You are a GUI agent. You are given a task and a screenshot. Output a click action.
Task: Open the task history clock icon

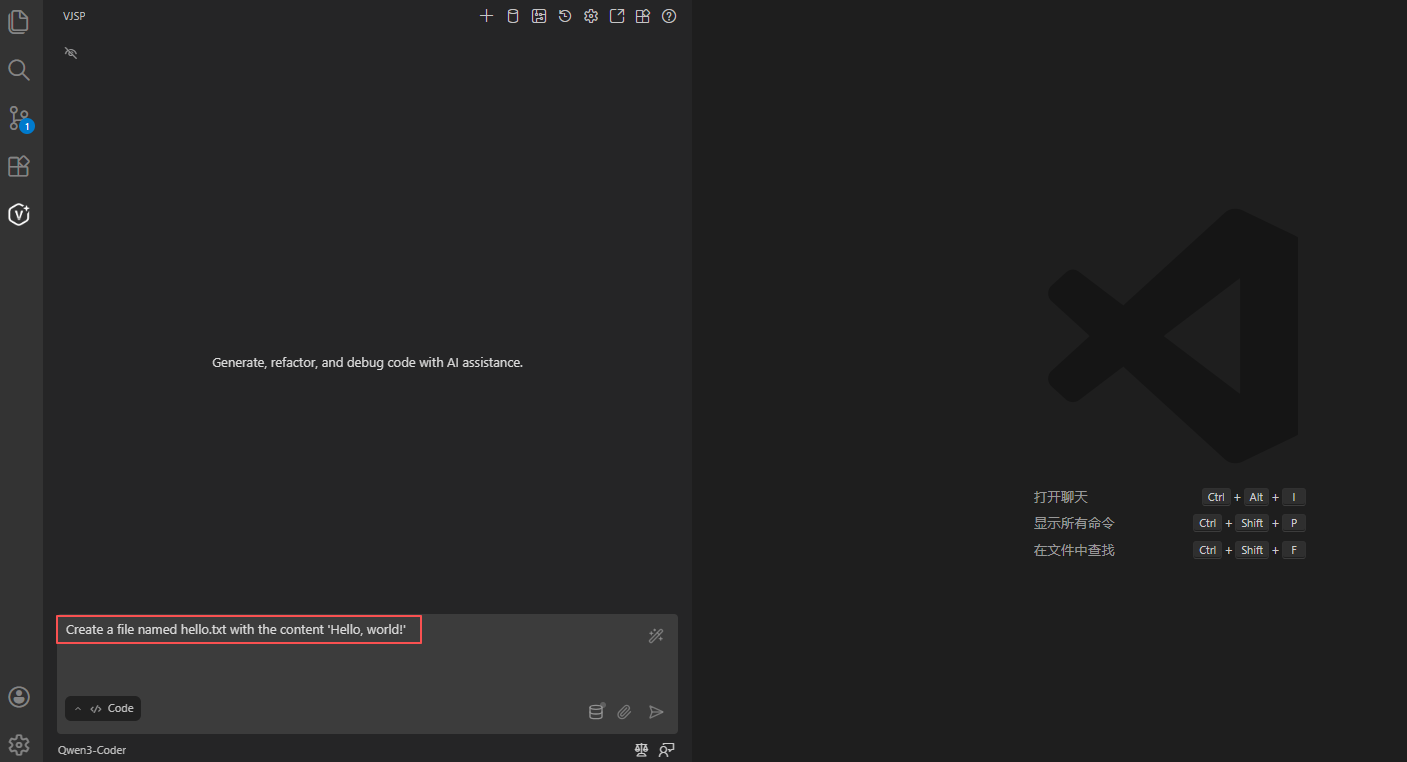(x=565, y=16)
